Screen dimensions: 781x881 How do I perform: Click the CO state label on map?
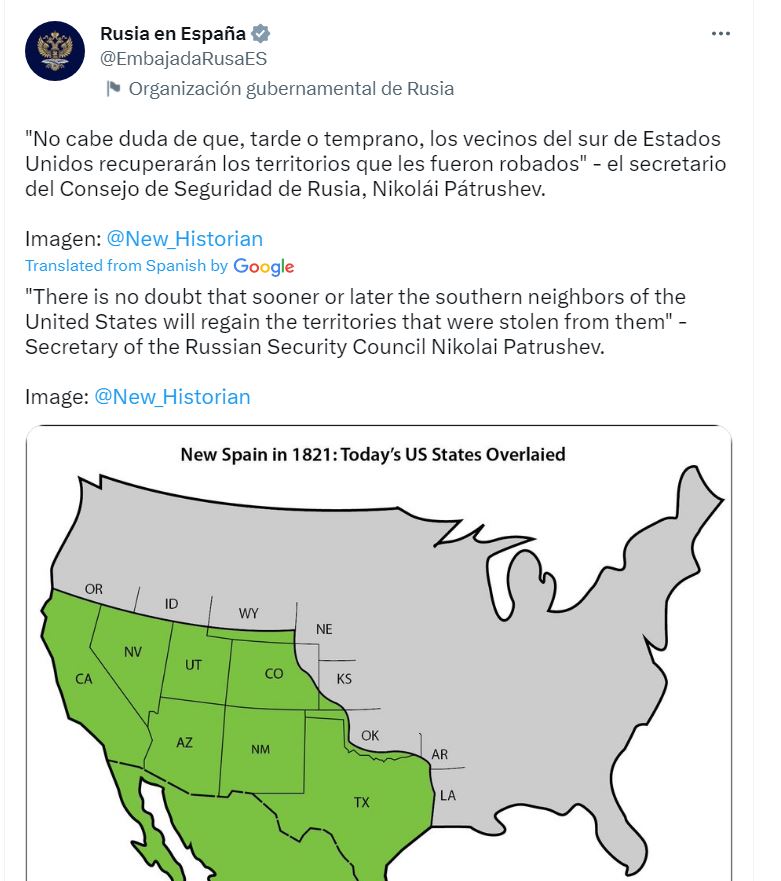[274, 673]
